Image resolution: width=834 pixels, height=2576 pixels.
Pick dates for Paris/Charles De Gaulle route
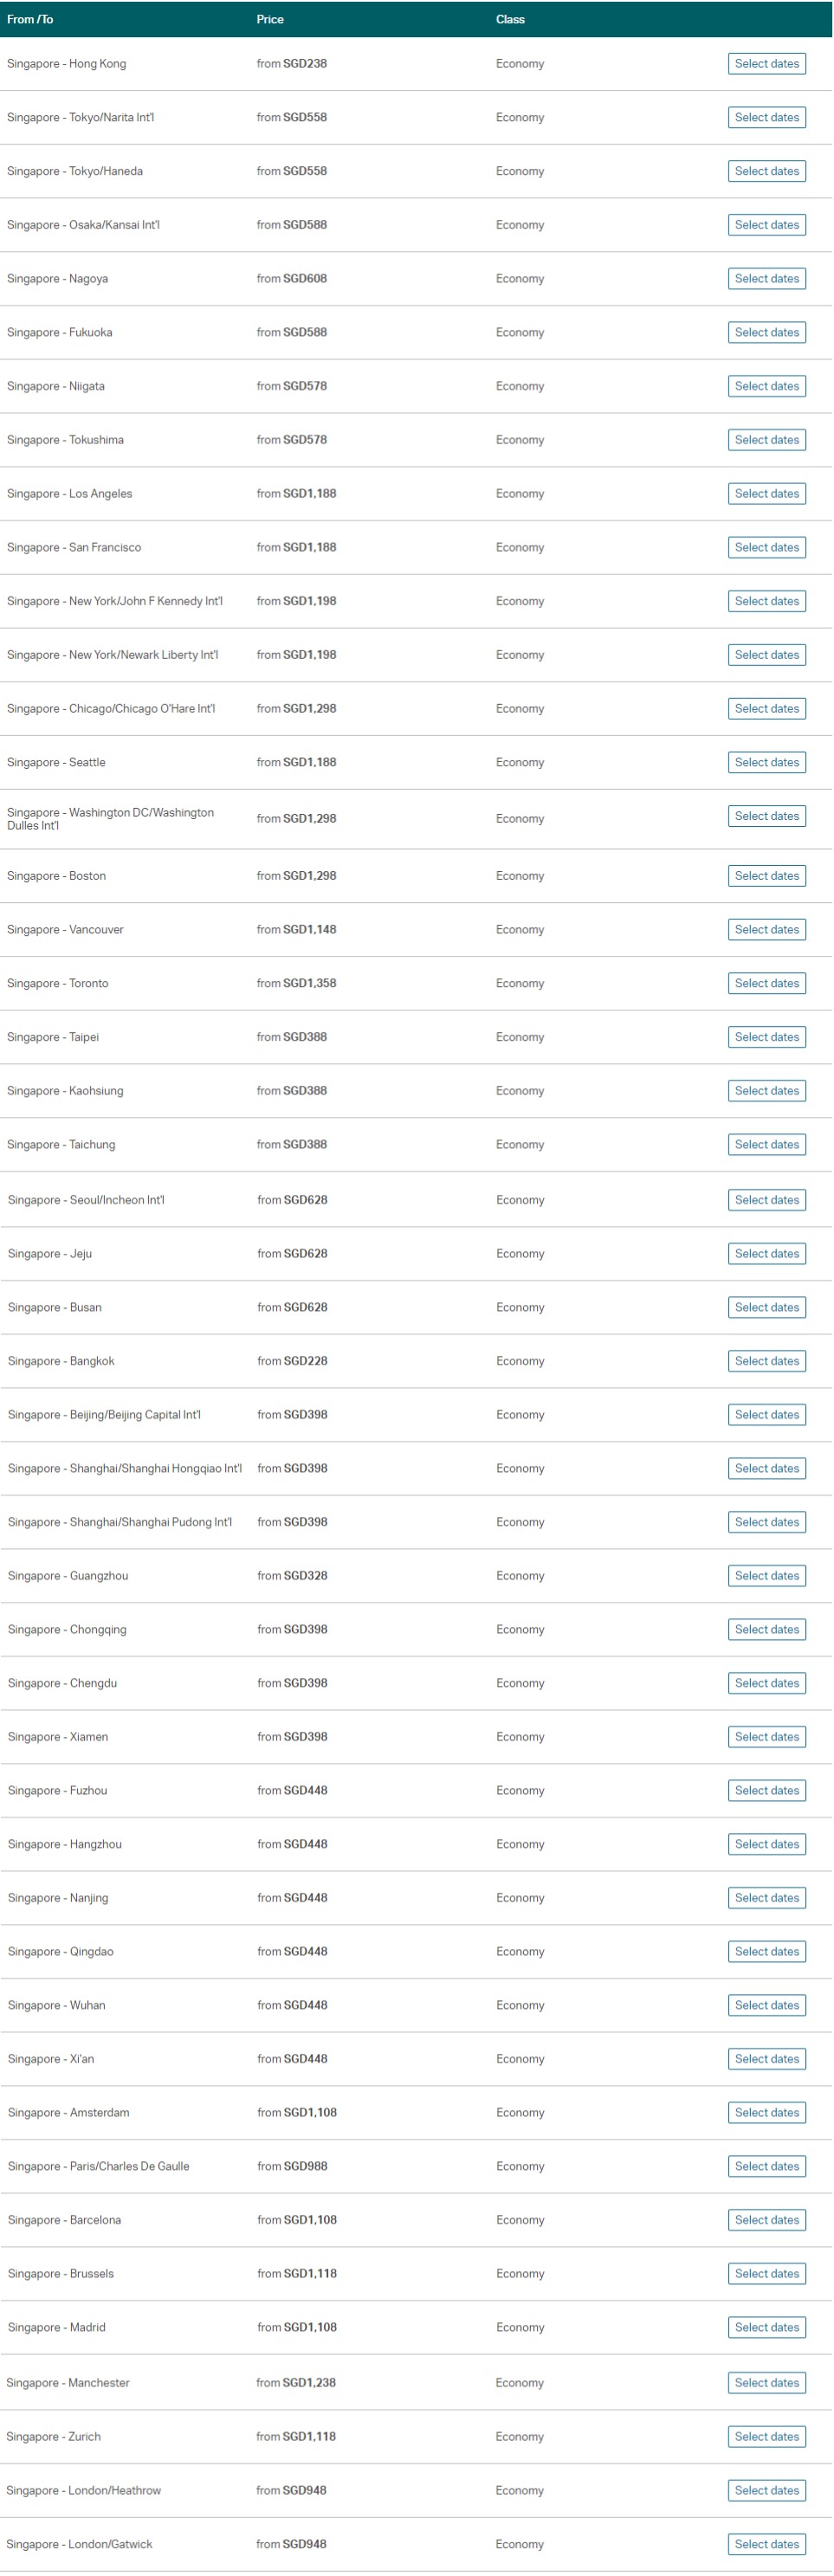766,2166
